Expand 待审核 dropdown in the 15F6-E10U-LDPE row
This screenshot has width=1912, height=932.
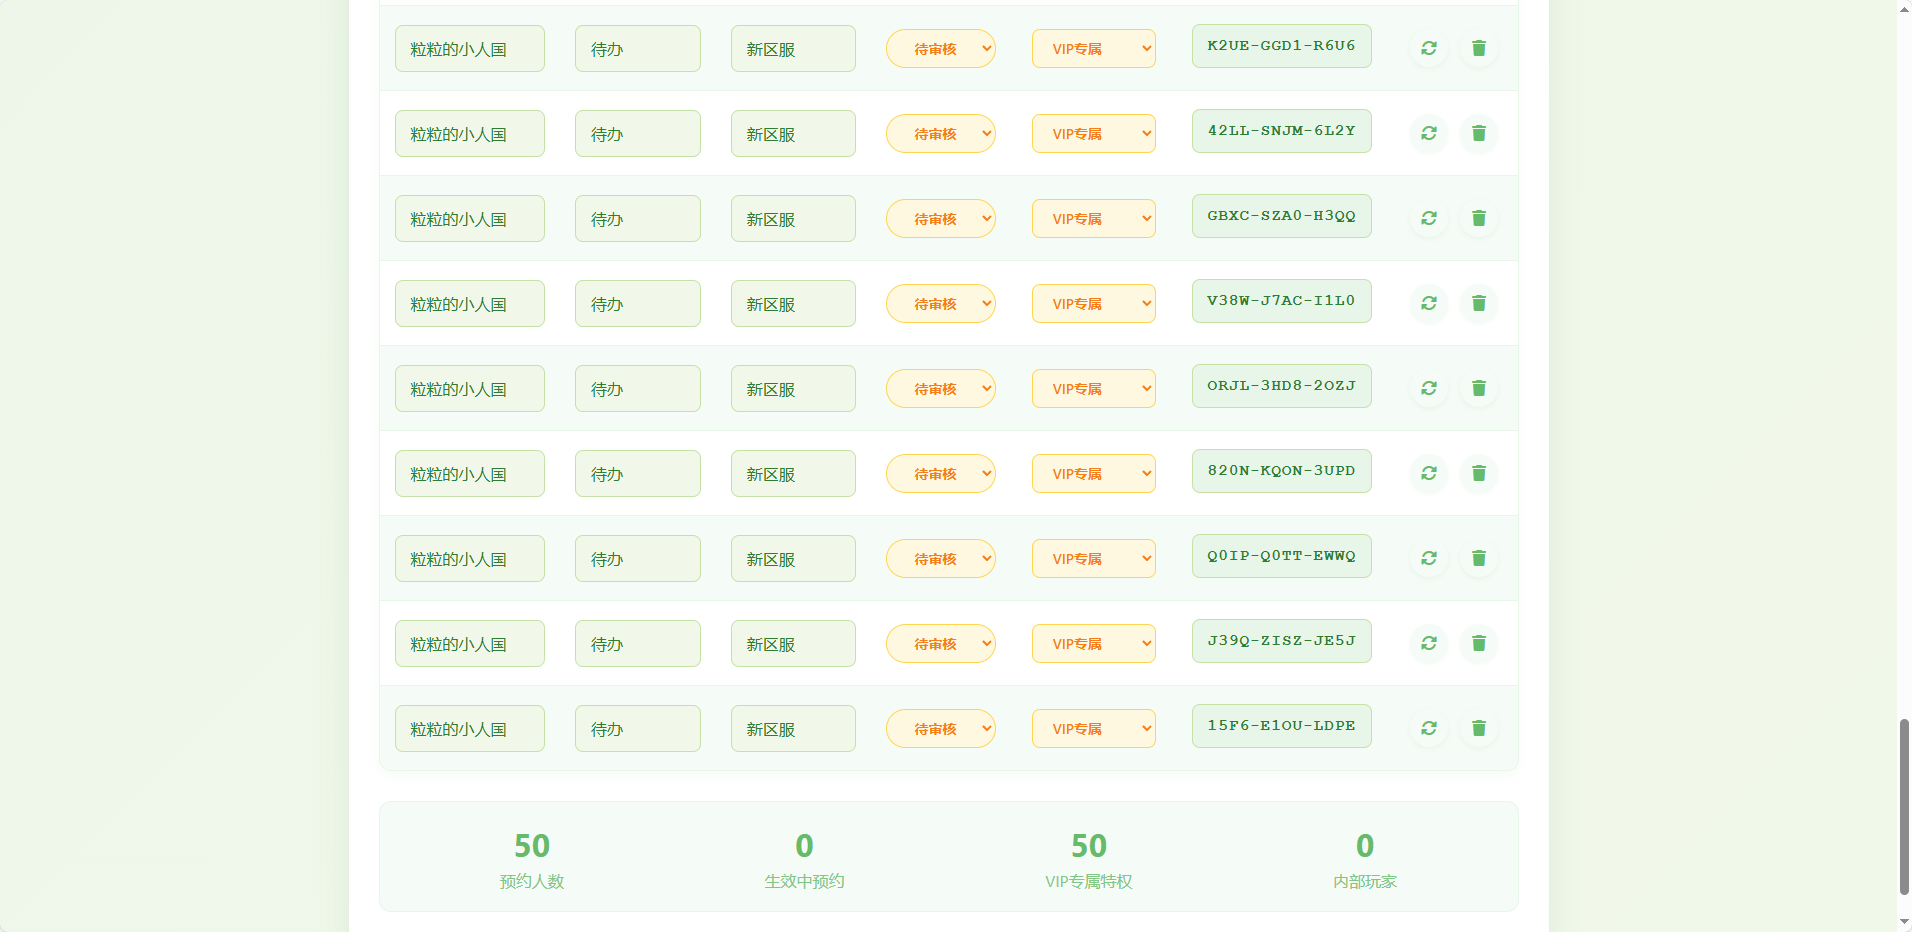click(940, 729)
